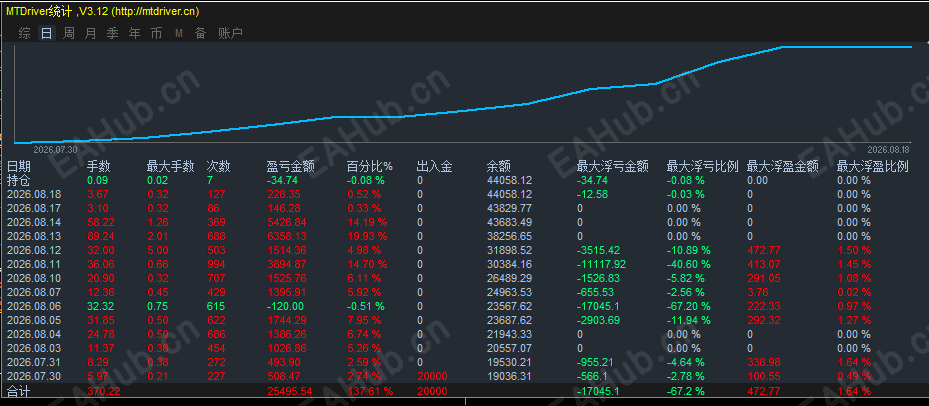Viewport: 929px width, 406px height.
Task: Click the 手数 column header
Action: click(99, 167)
